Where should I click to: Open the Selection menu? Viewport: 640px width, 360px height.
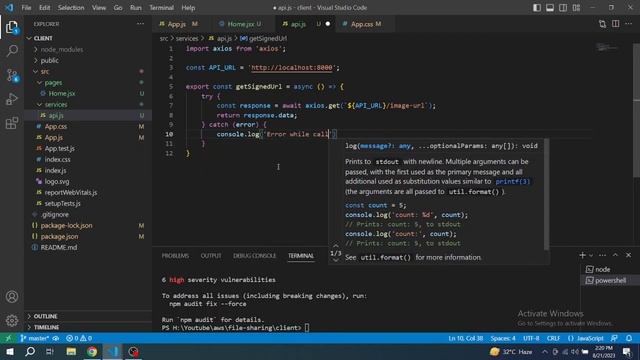click(x=71, y=8)
